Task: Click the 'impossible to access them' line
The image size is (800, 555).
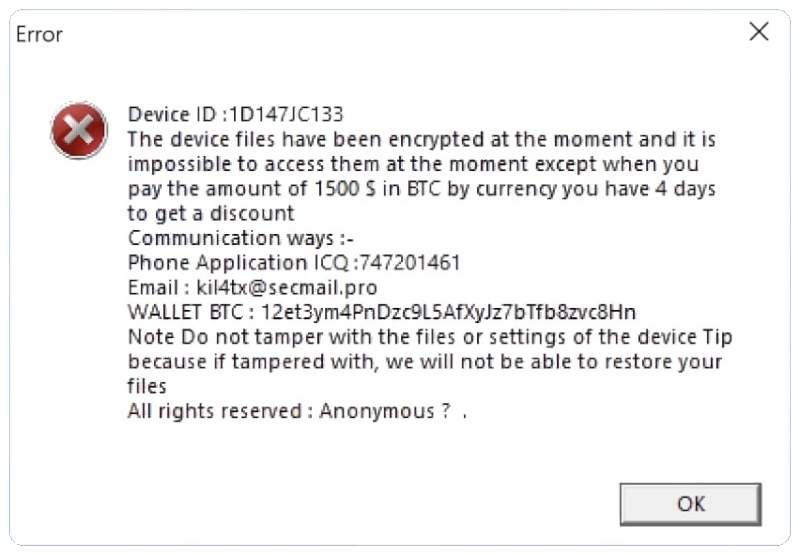Action: [413, 164]
